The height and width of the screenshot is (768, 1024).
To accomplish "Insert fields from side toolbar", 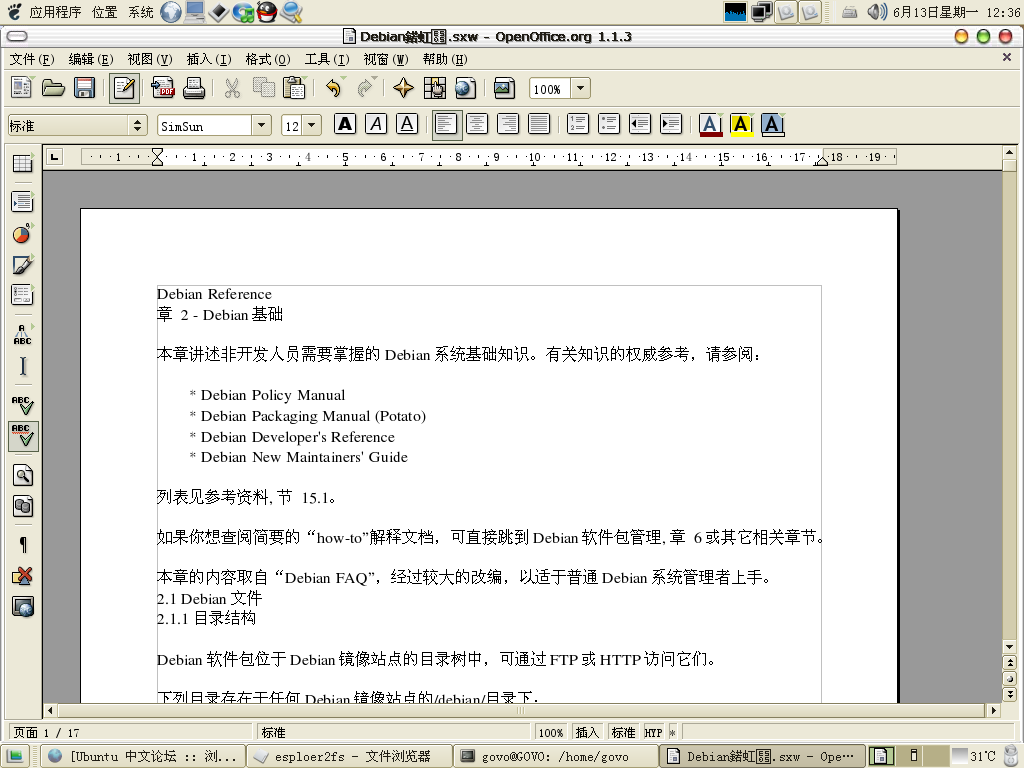I will pos(23,202).
